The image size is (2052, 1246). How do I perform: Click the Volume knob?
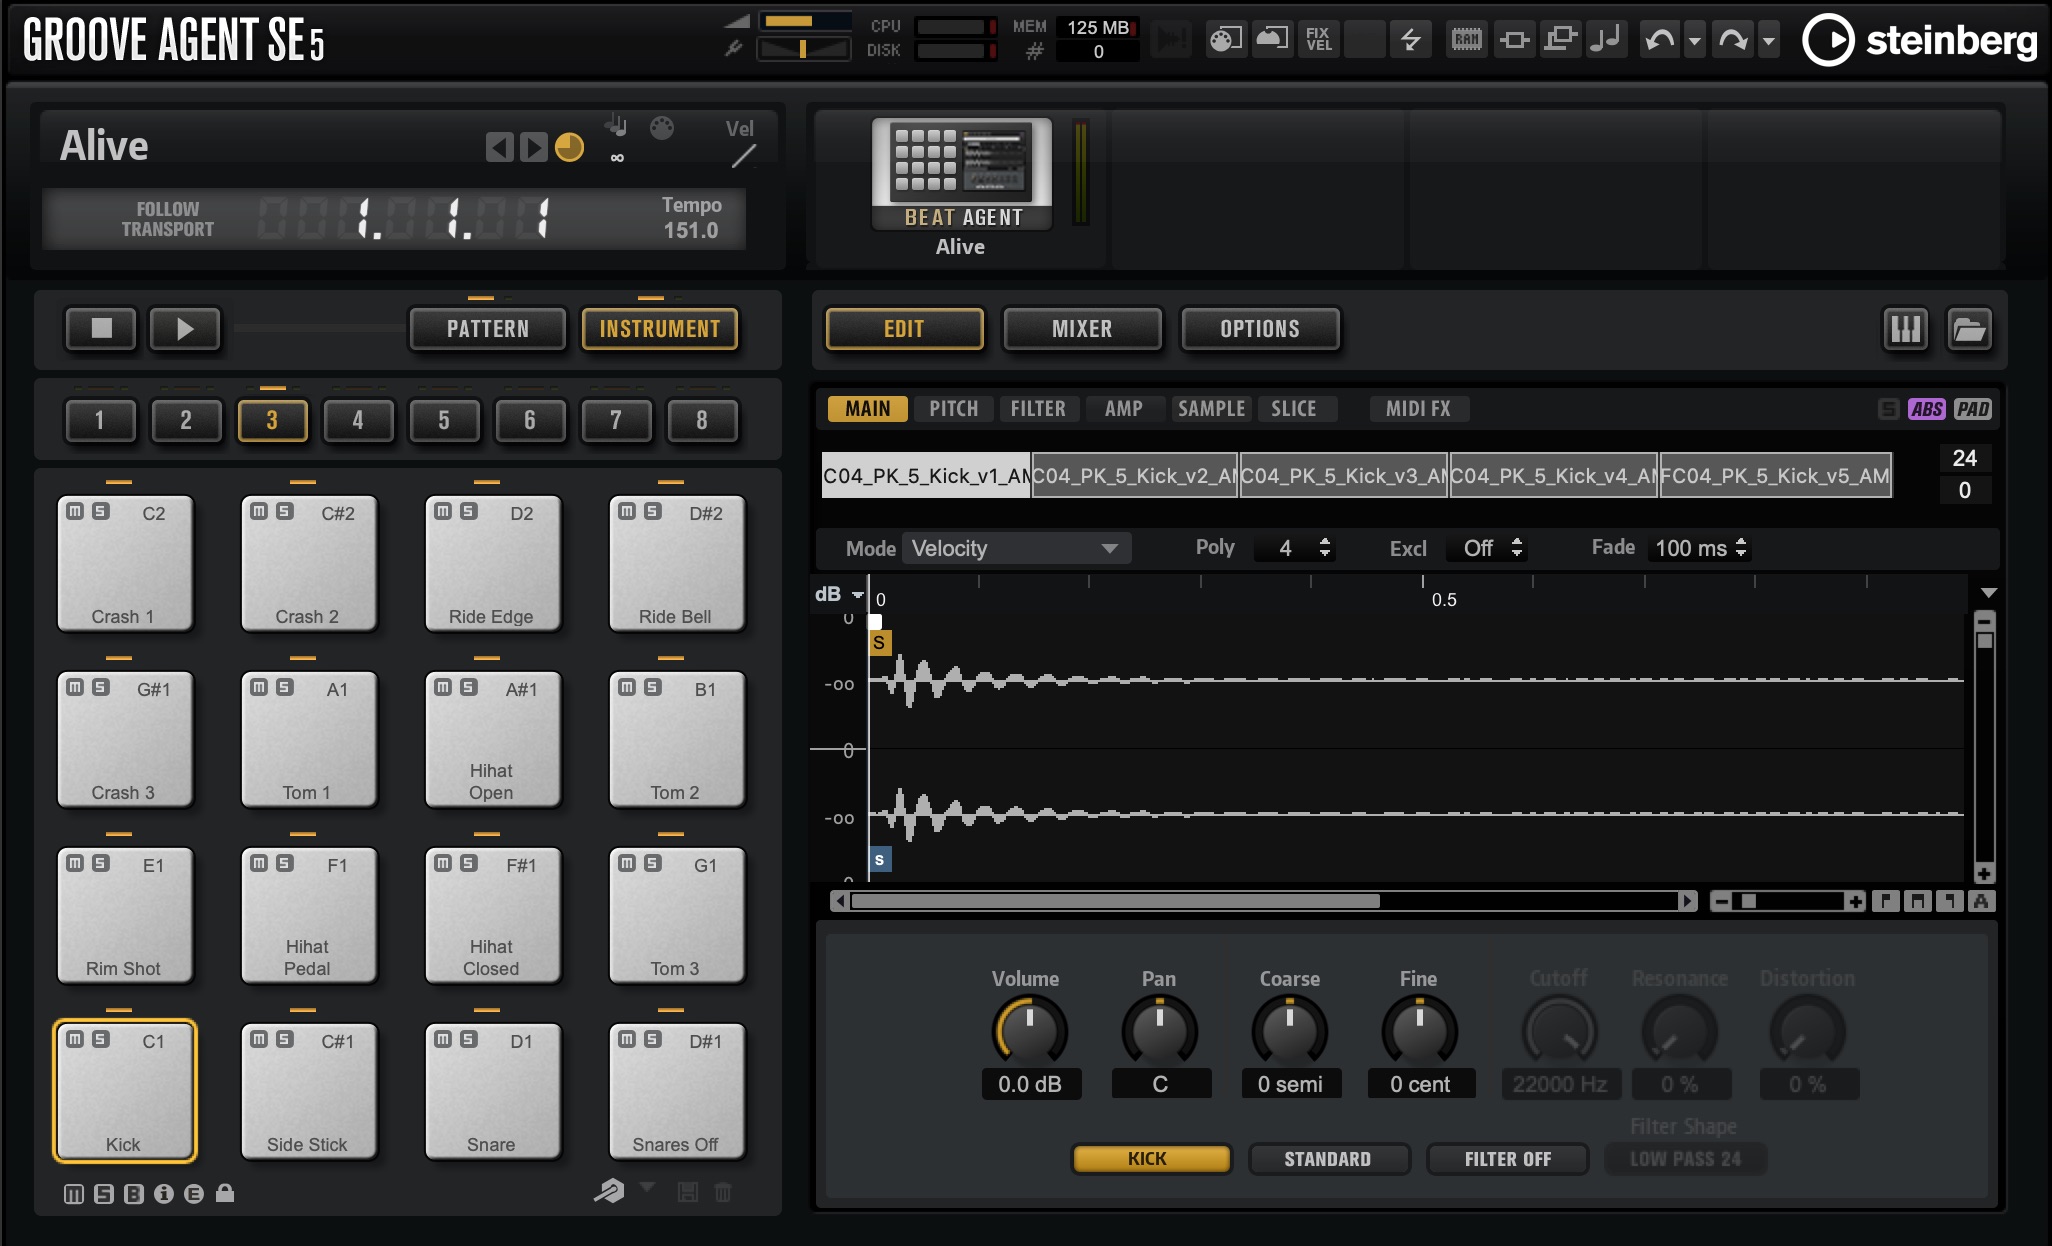(1030, 1031)
